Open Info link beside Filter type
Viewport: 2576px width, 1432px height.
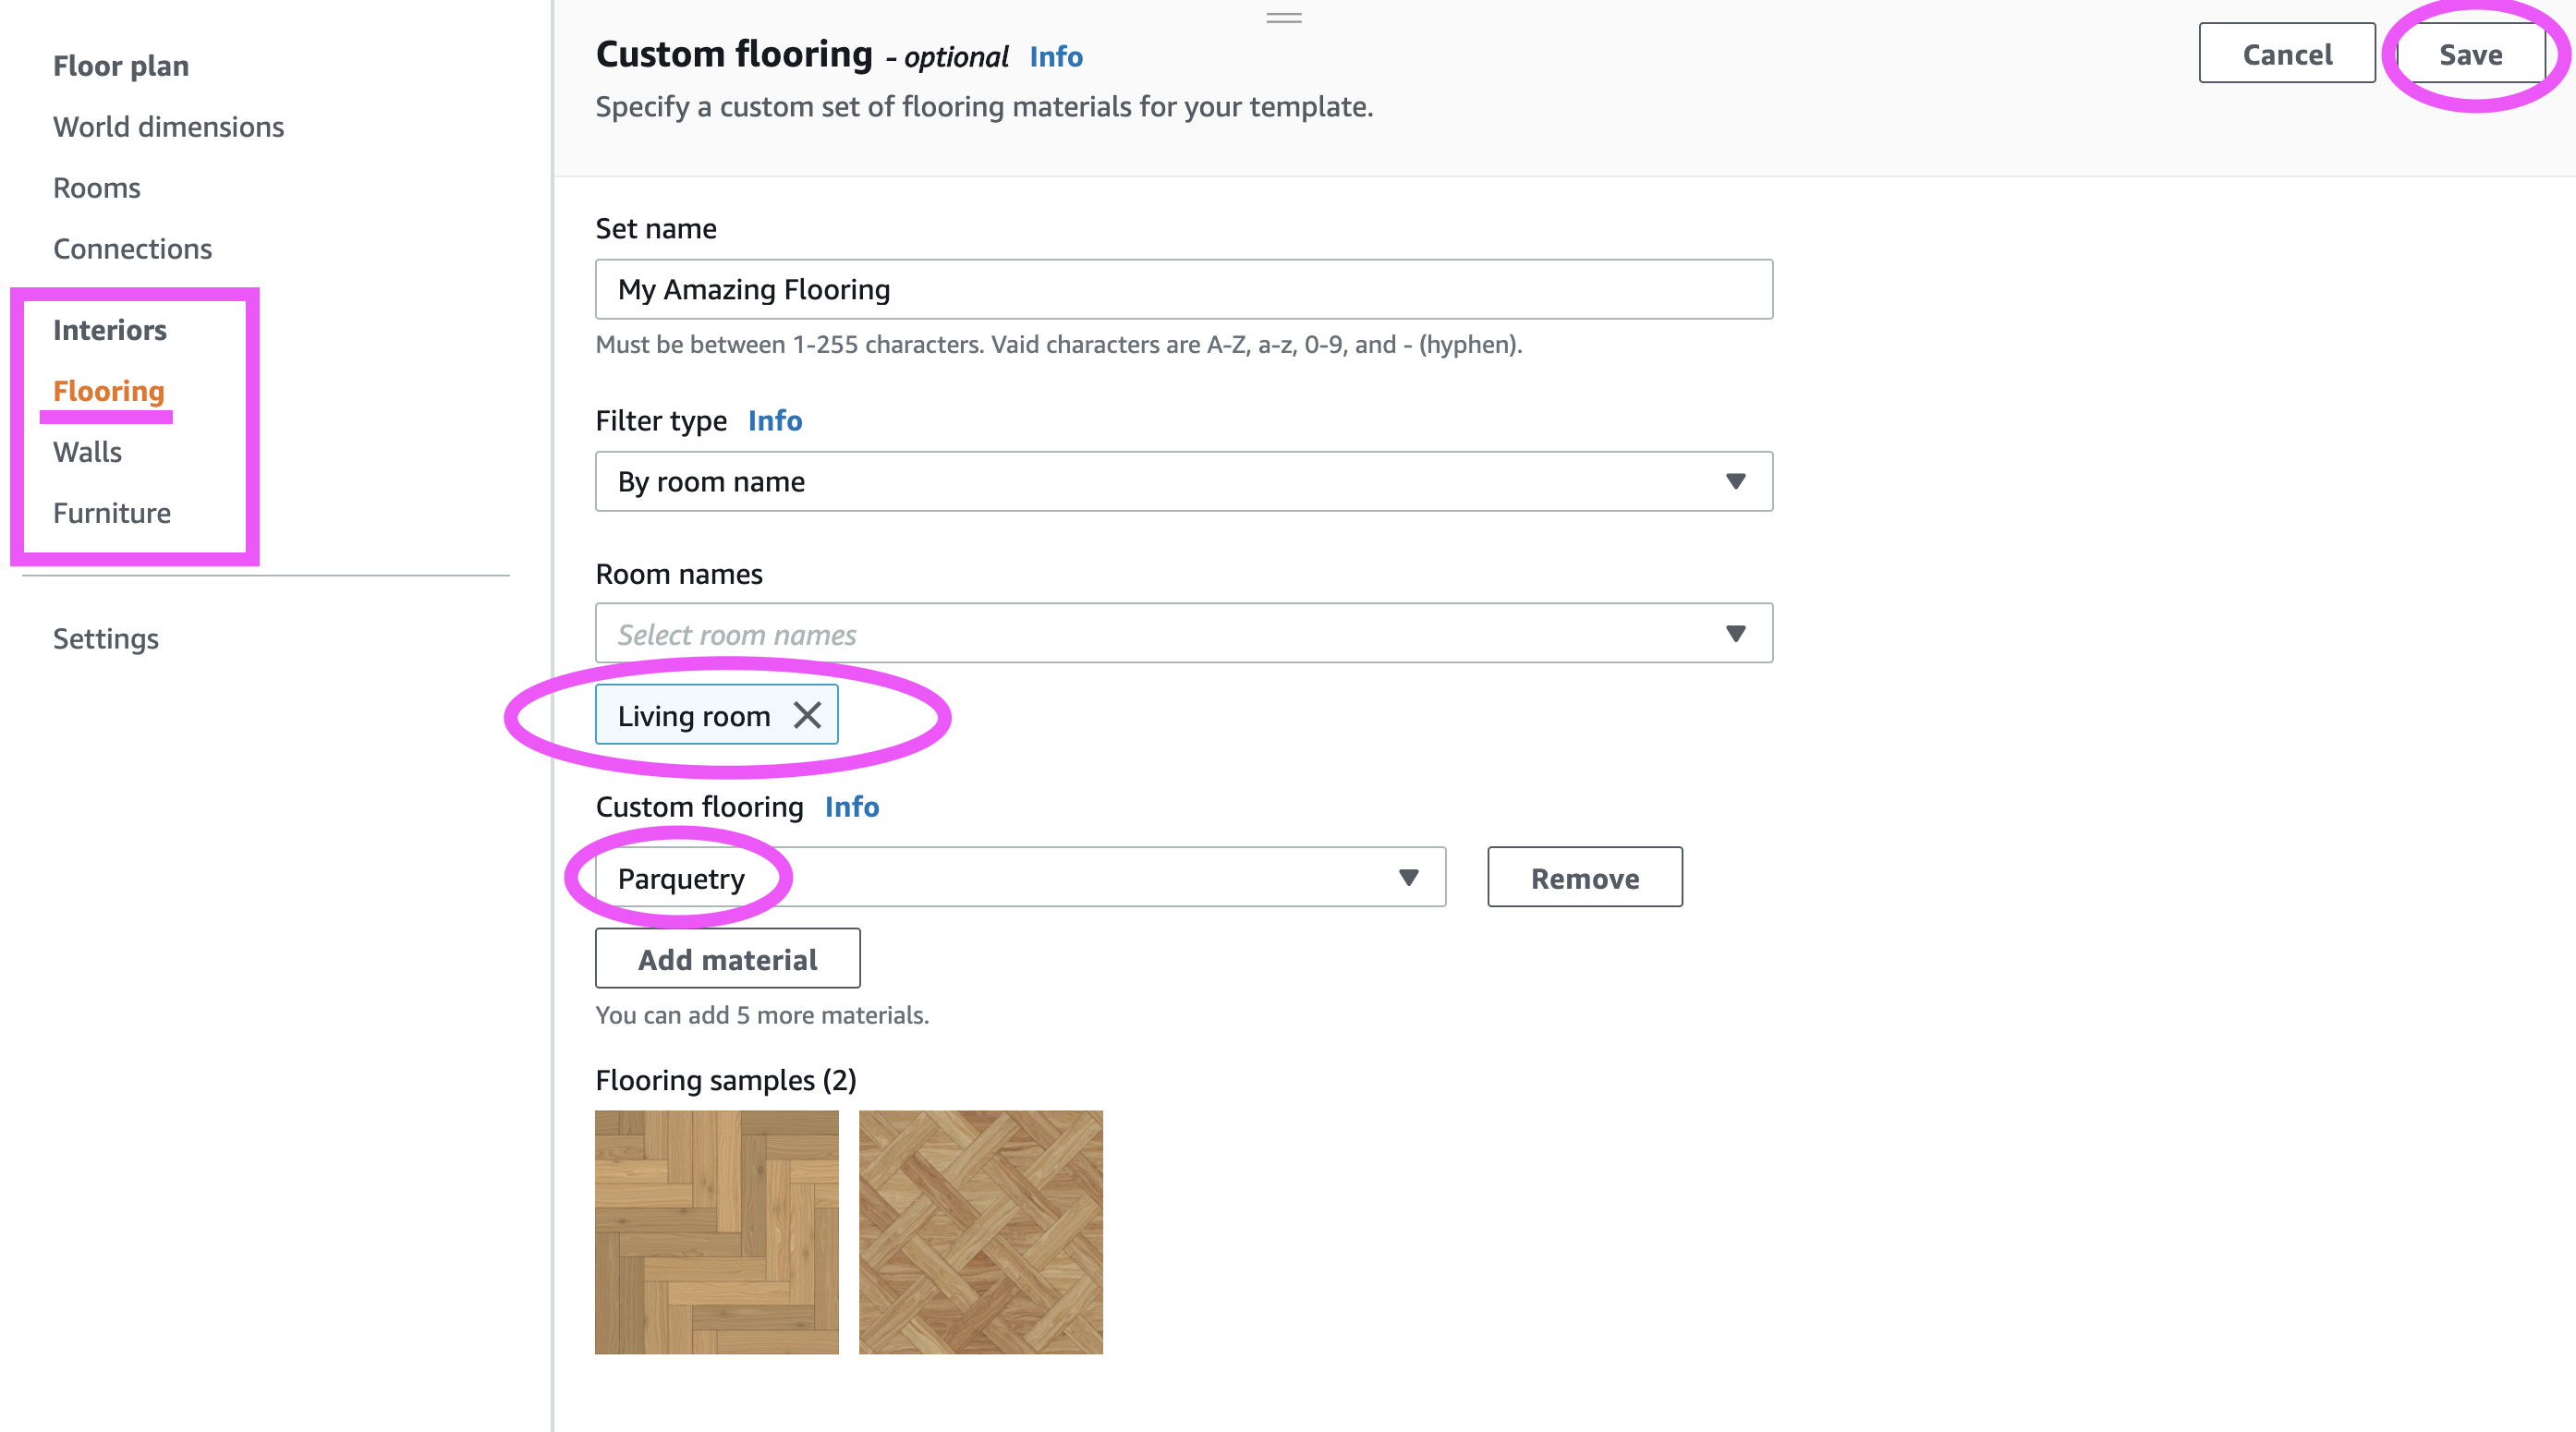774,421
